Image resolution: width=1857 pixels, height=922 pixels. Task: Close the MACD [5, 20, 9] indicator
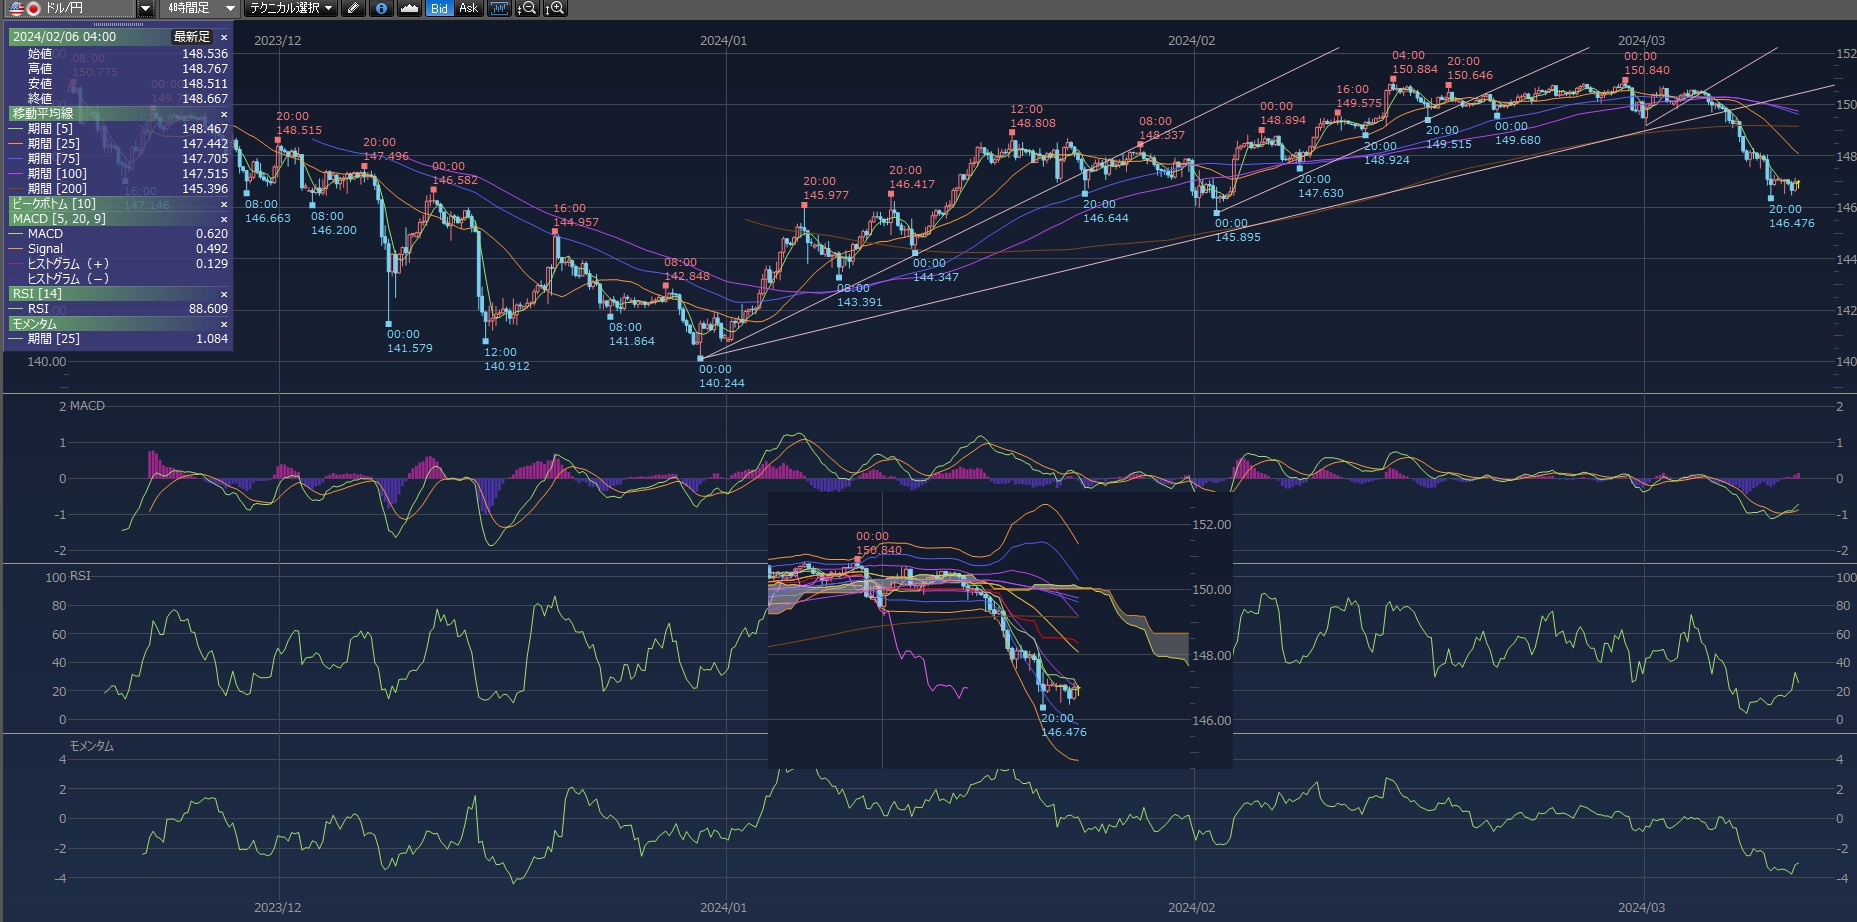point(224,219)
